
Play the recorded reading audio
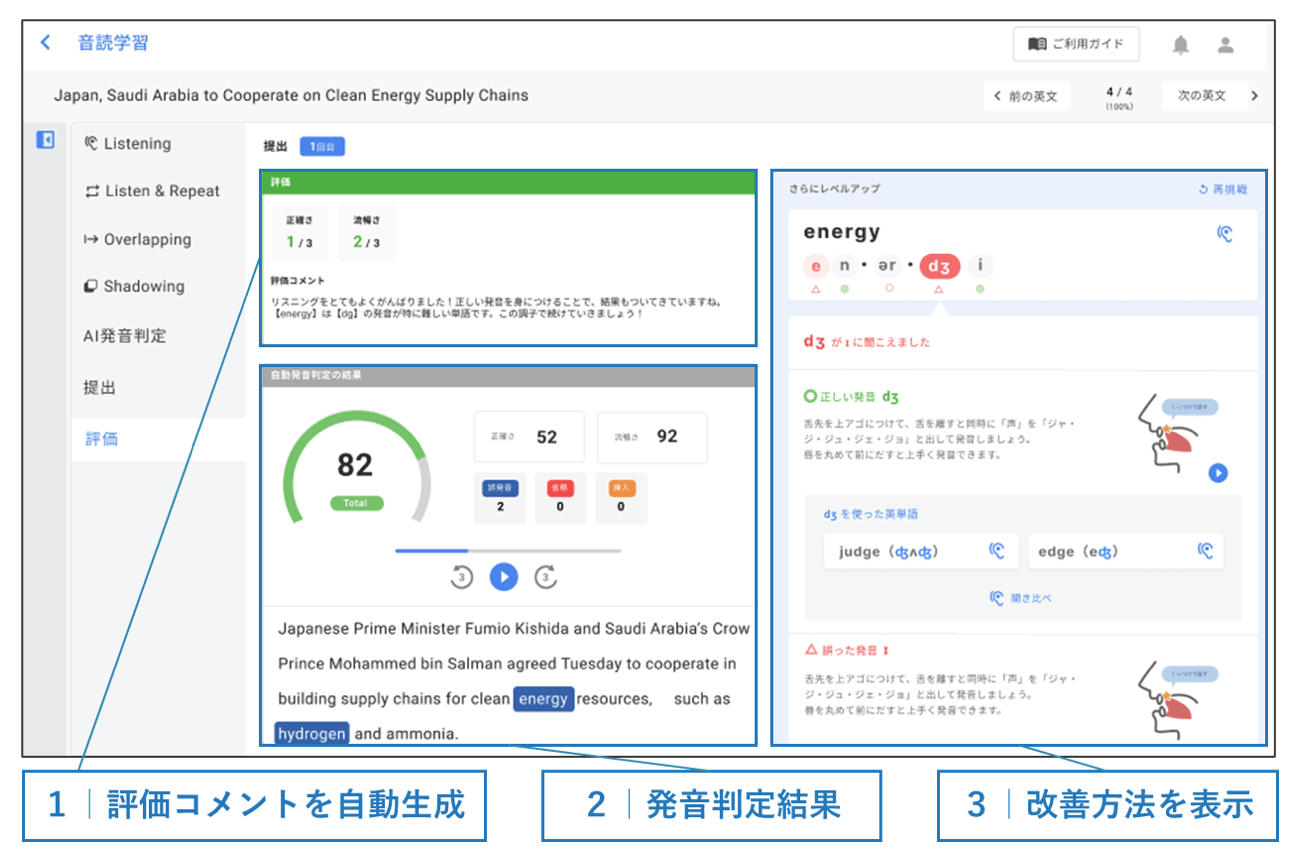point(504,577)
